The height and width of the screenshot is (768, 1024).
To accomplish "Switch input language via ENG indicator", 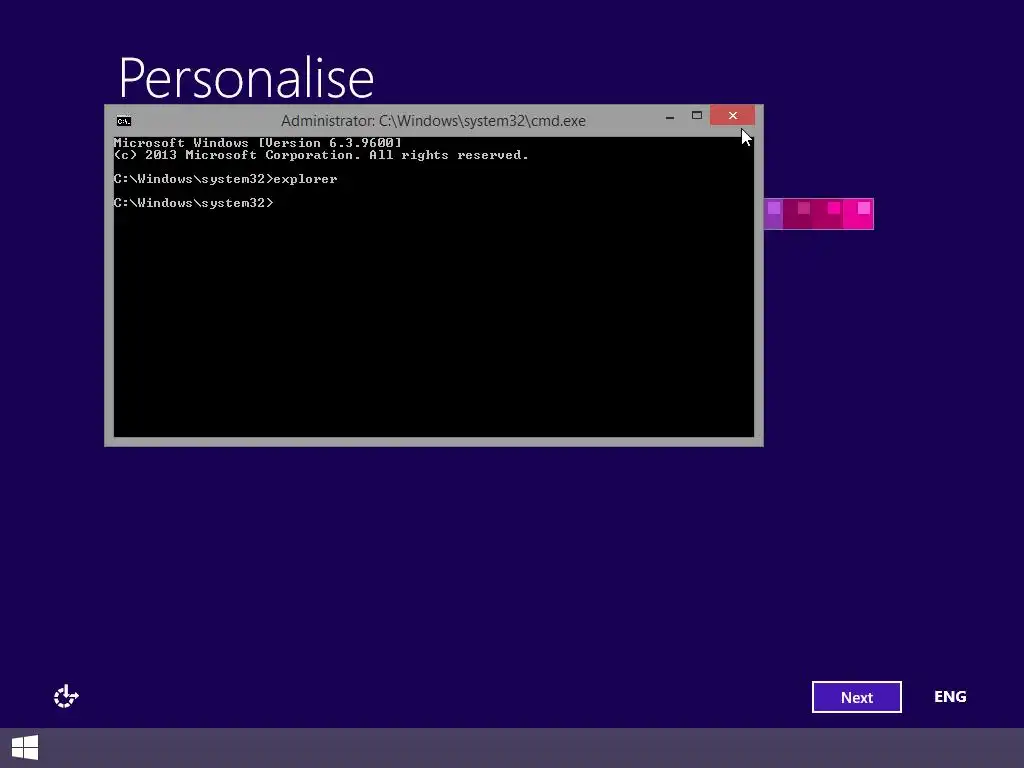I will [x=950, y=697].
